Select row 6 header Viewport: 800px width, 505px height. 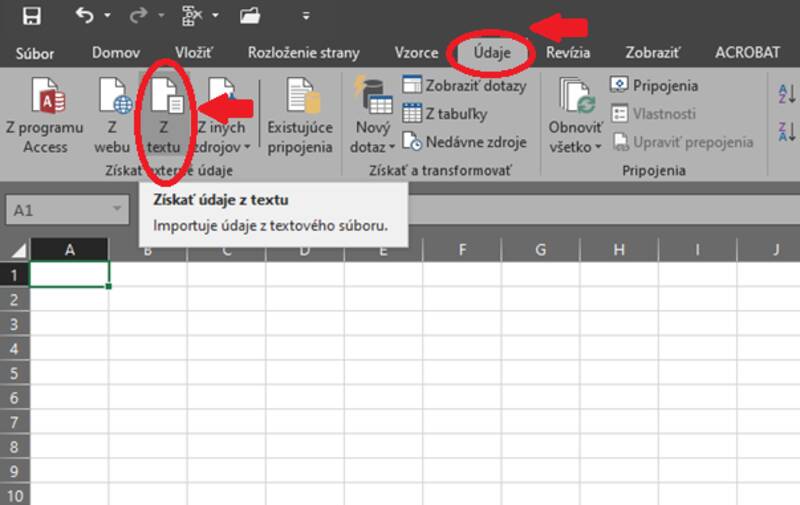(x=14, y=398)
